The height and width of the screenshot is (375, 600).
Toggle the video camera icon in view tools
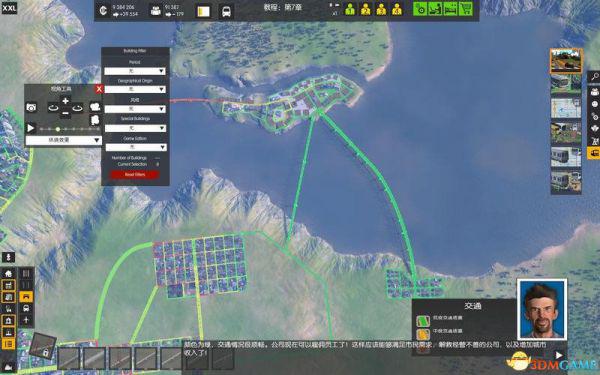[95, 107]
